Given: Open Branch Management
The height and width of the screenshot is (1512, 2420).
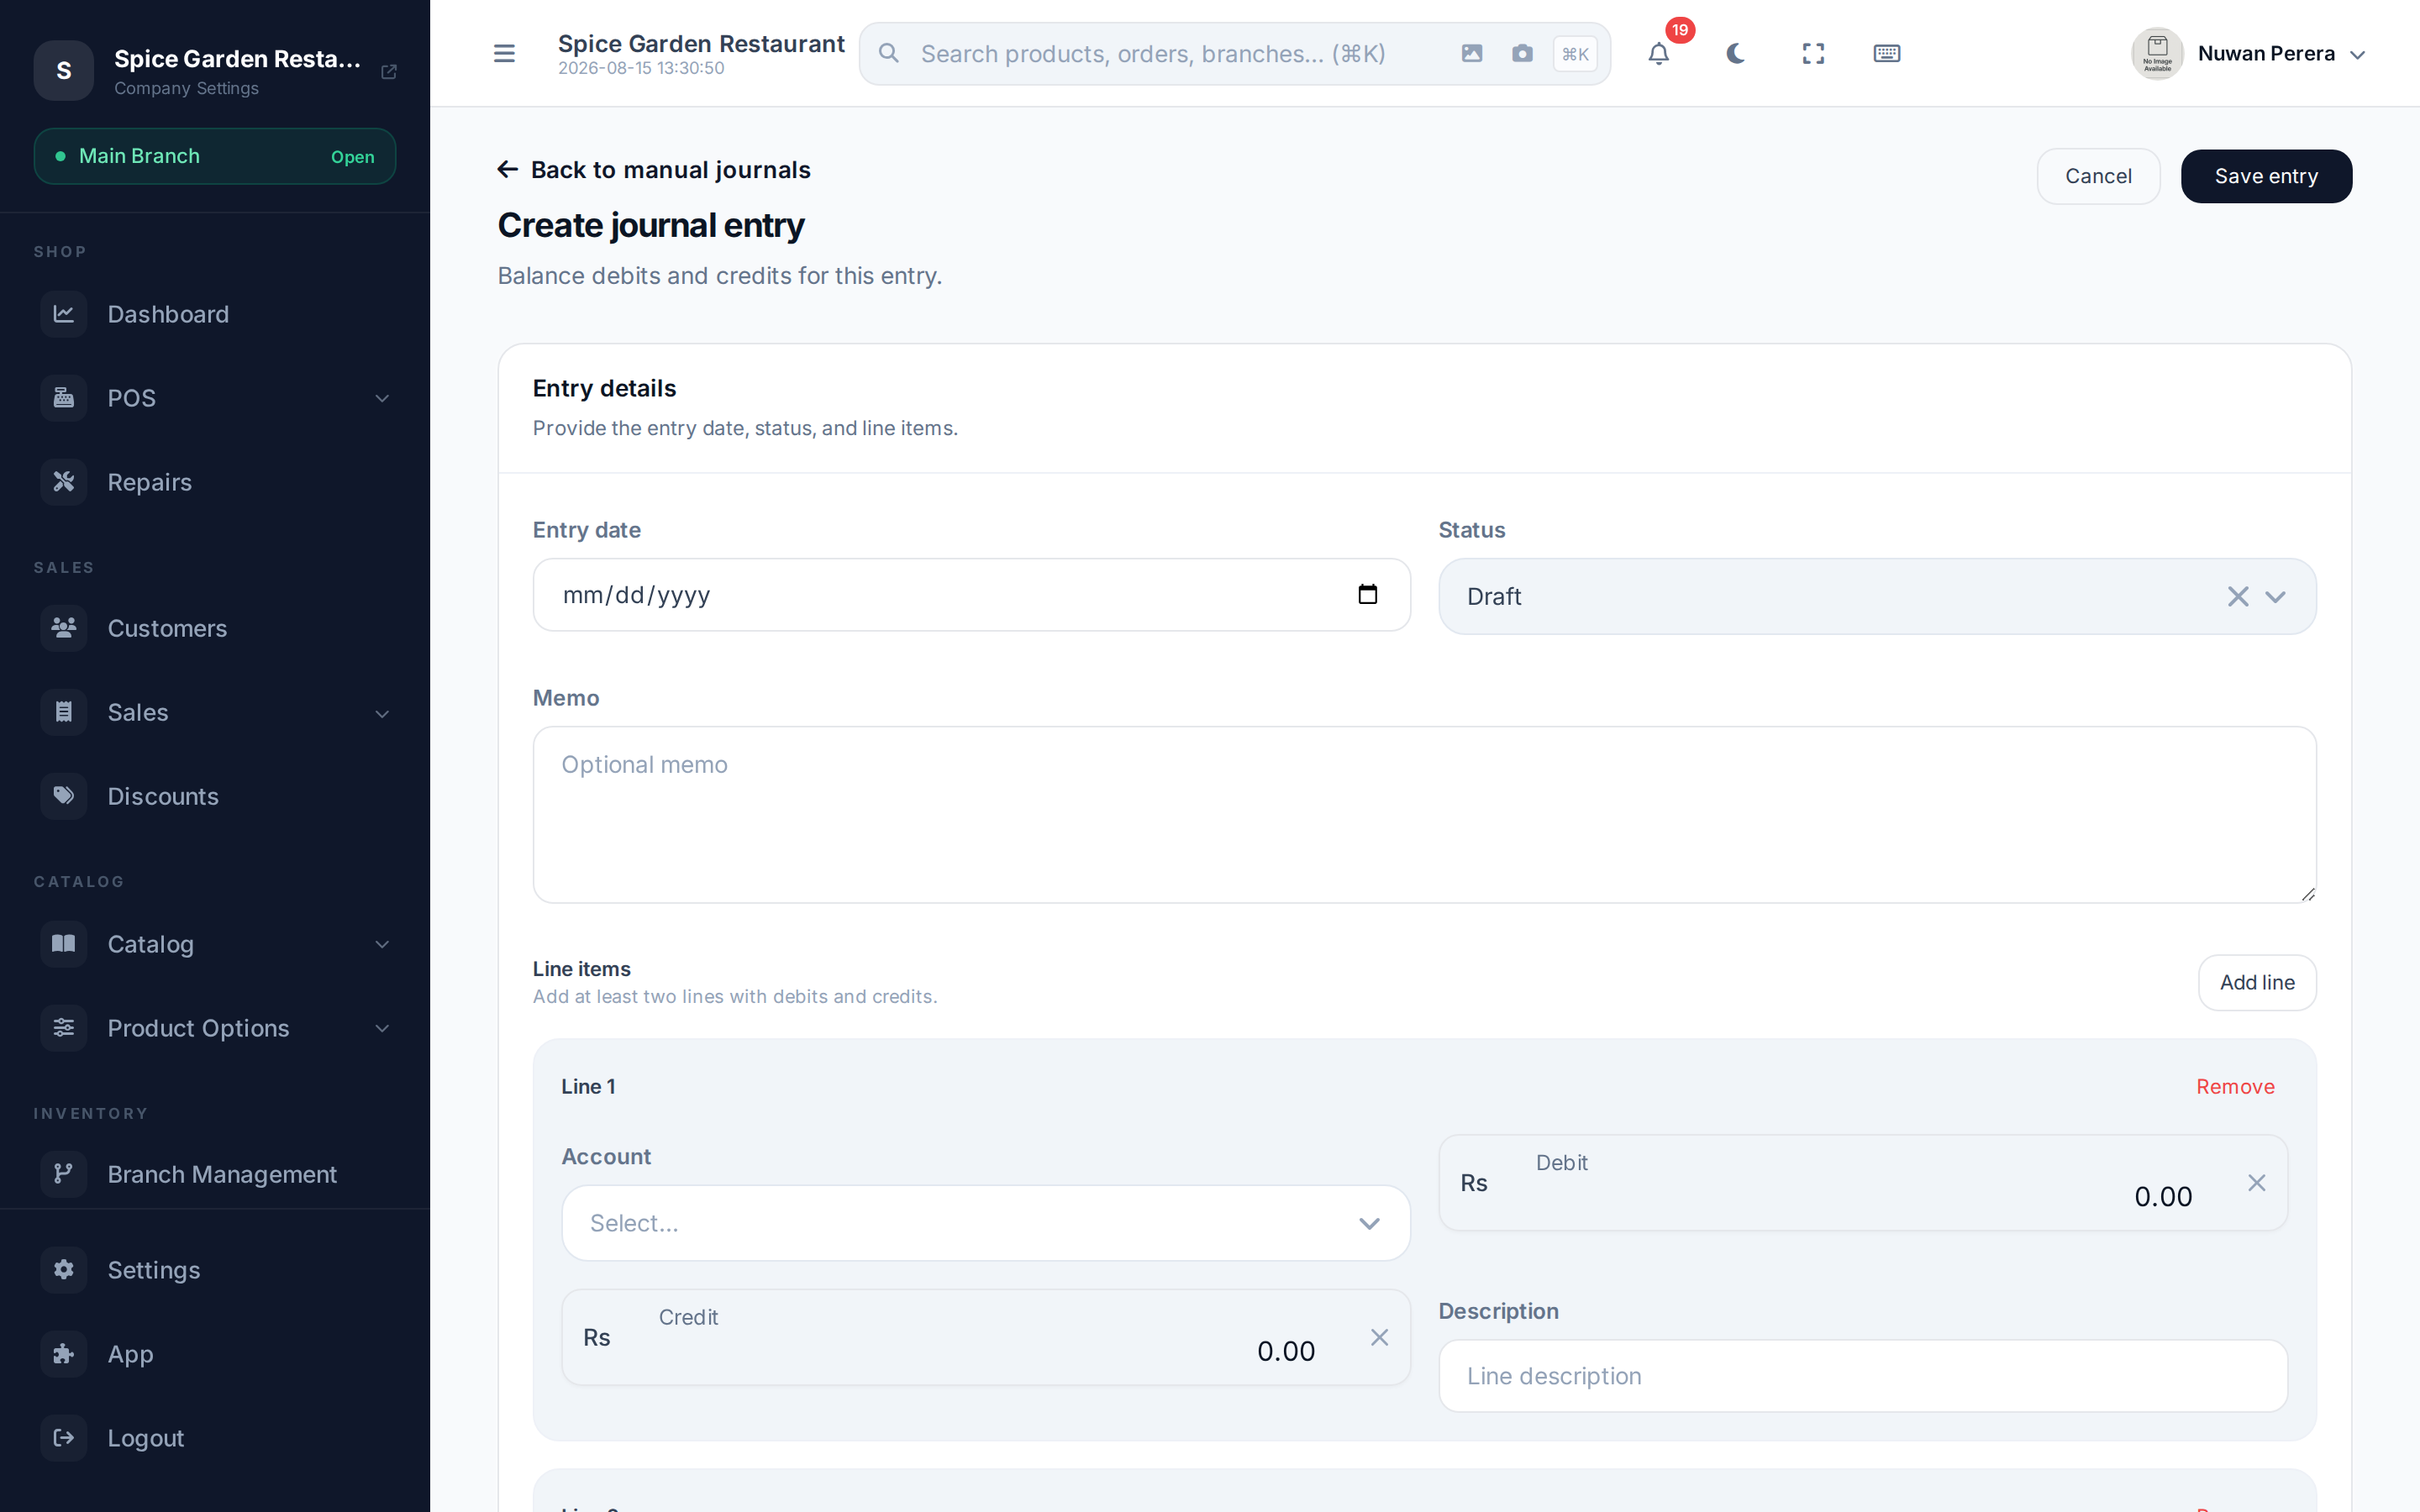Looking at the screenshot, I should tap(215, 1174).
